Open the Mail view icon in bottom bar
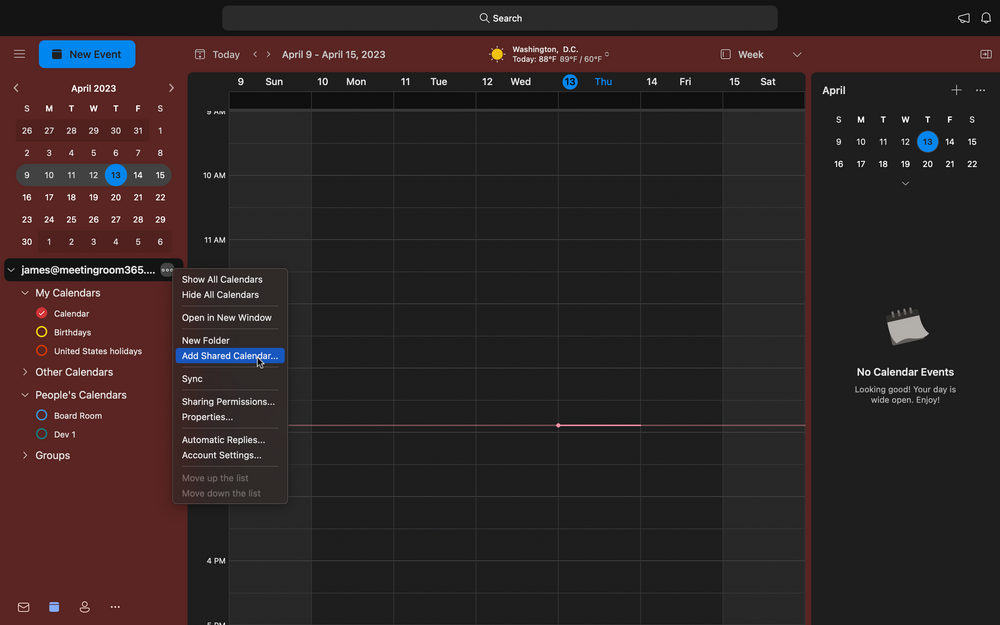The width and height of the screenshot is (1000, 625). point(24,607)
